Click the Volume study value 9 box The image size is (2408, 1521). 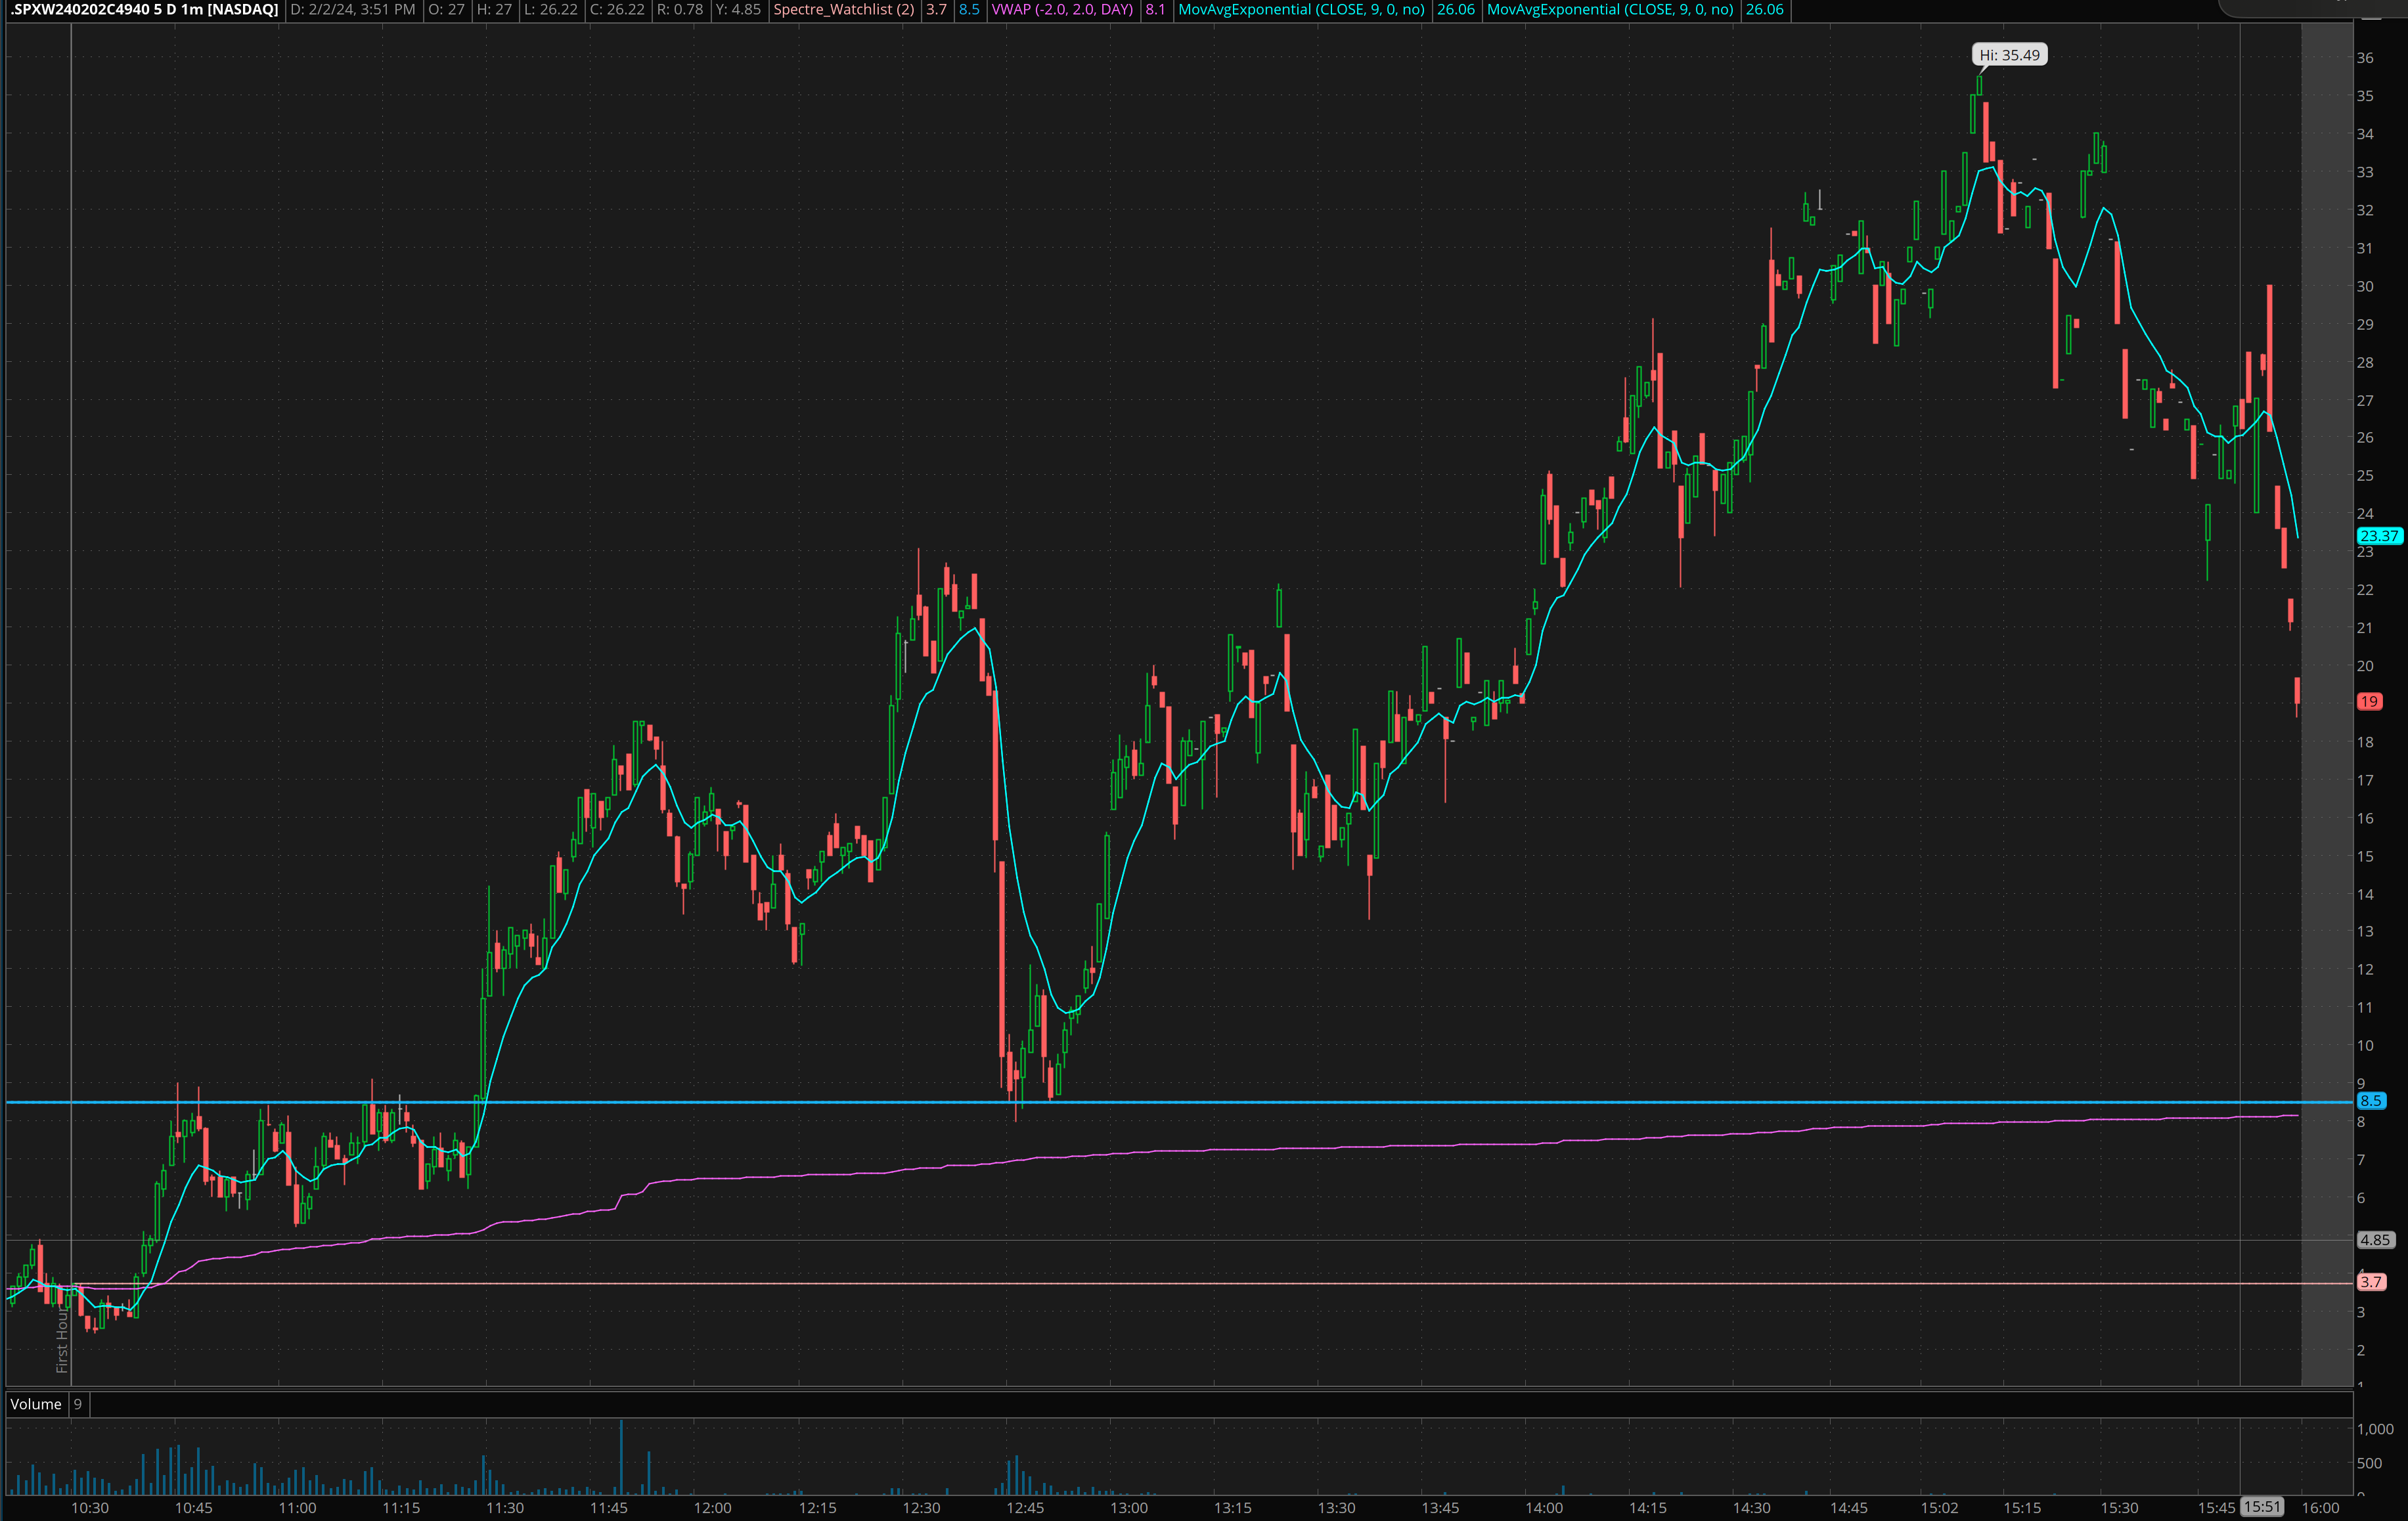(78, 1404)
